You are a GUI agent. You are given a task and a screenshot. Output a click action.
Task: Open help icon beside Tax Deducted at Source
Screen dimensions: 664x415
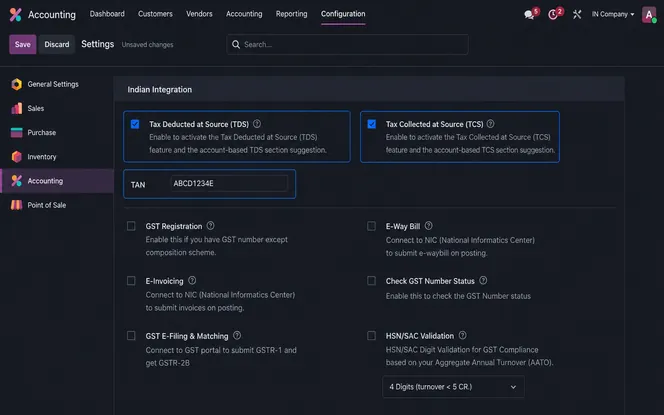257,124
